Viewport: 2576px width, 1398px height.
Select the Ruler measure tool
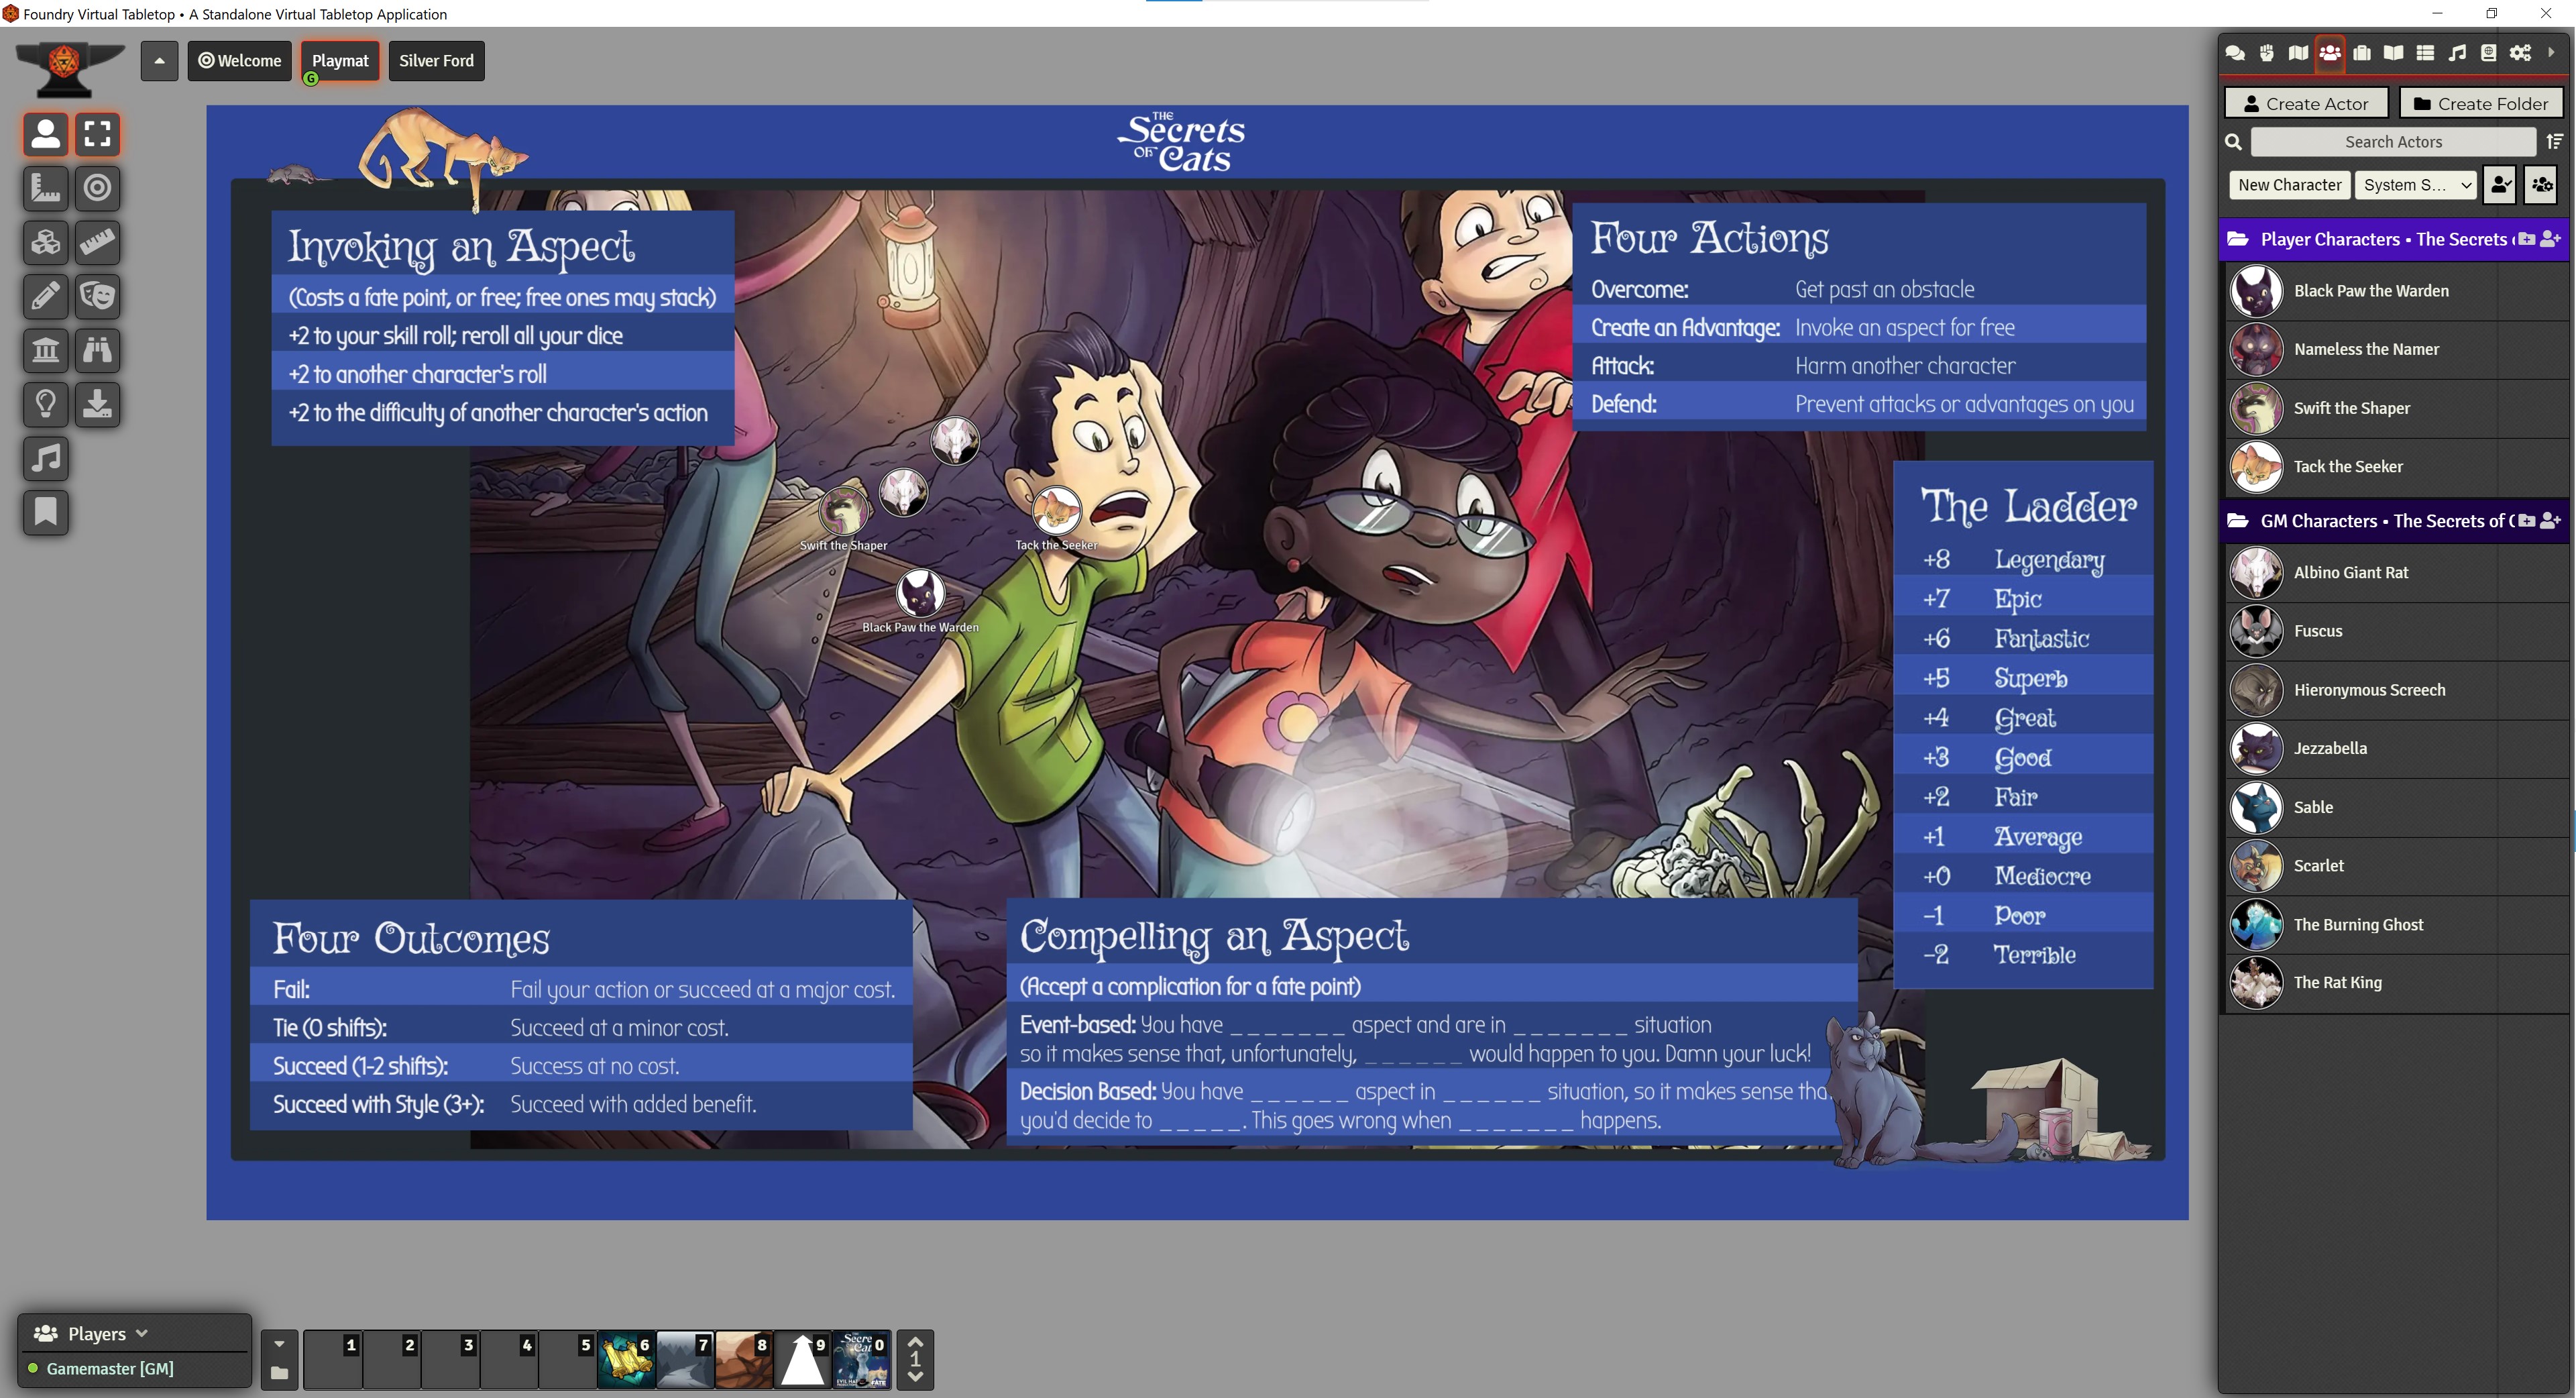coord(98,242)
